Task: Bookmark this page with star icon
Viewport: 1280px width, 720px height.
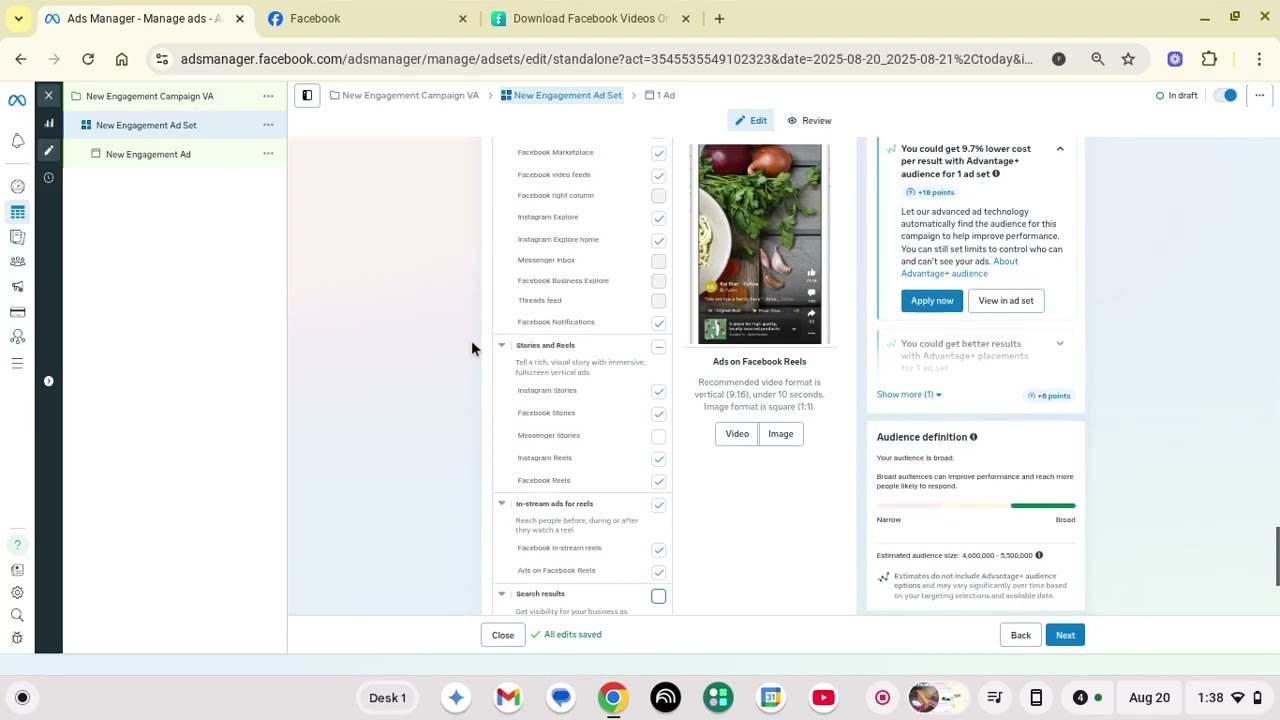Action: point(1128,59)
